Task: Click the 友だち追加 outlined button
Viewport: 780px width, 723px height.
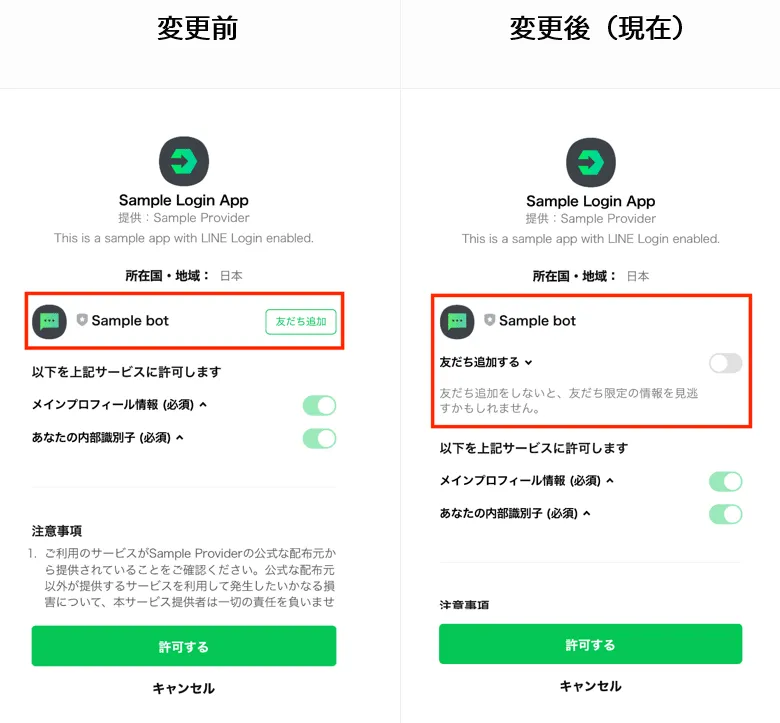Action: [301, 321]
